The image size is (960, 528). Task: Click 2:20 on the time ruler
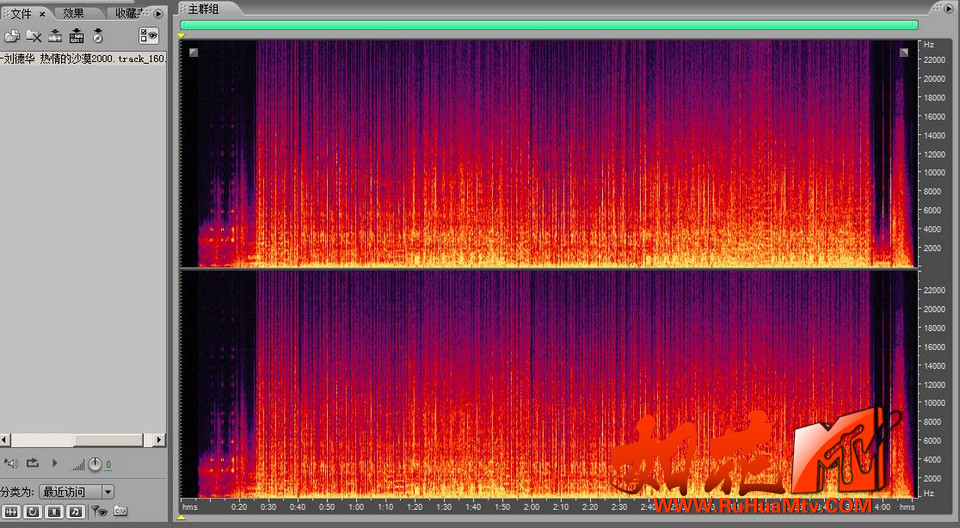[590, 507]
